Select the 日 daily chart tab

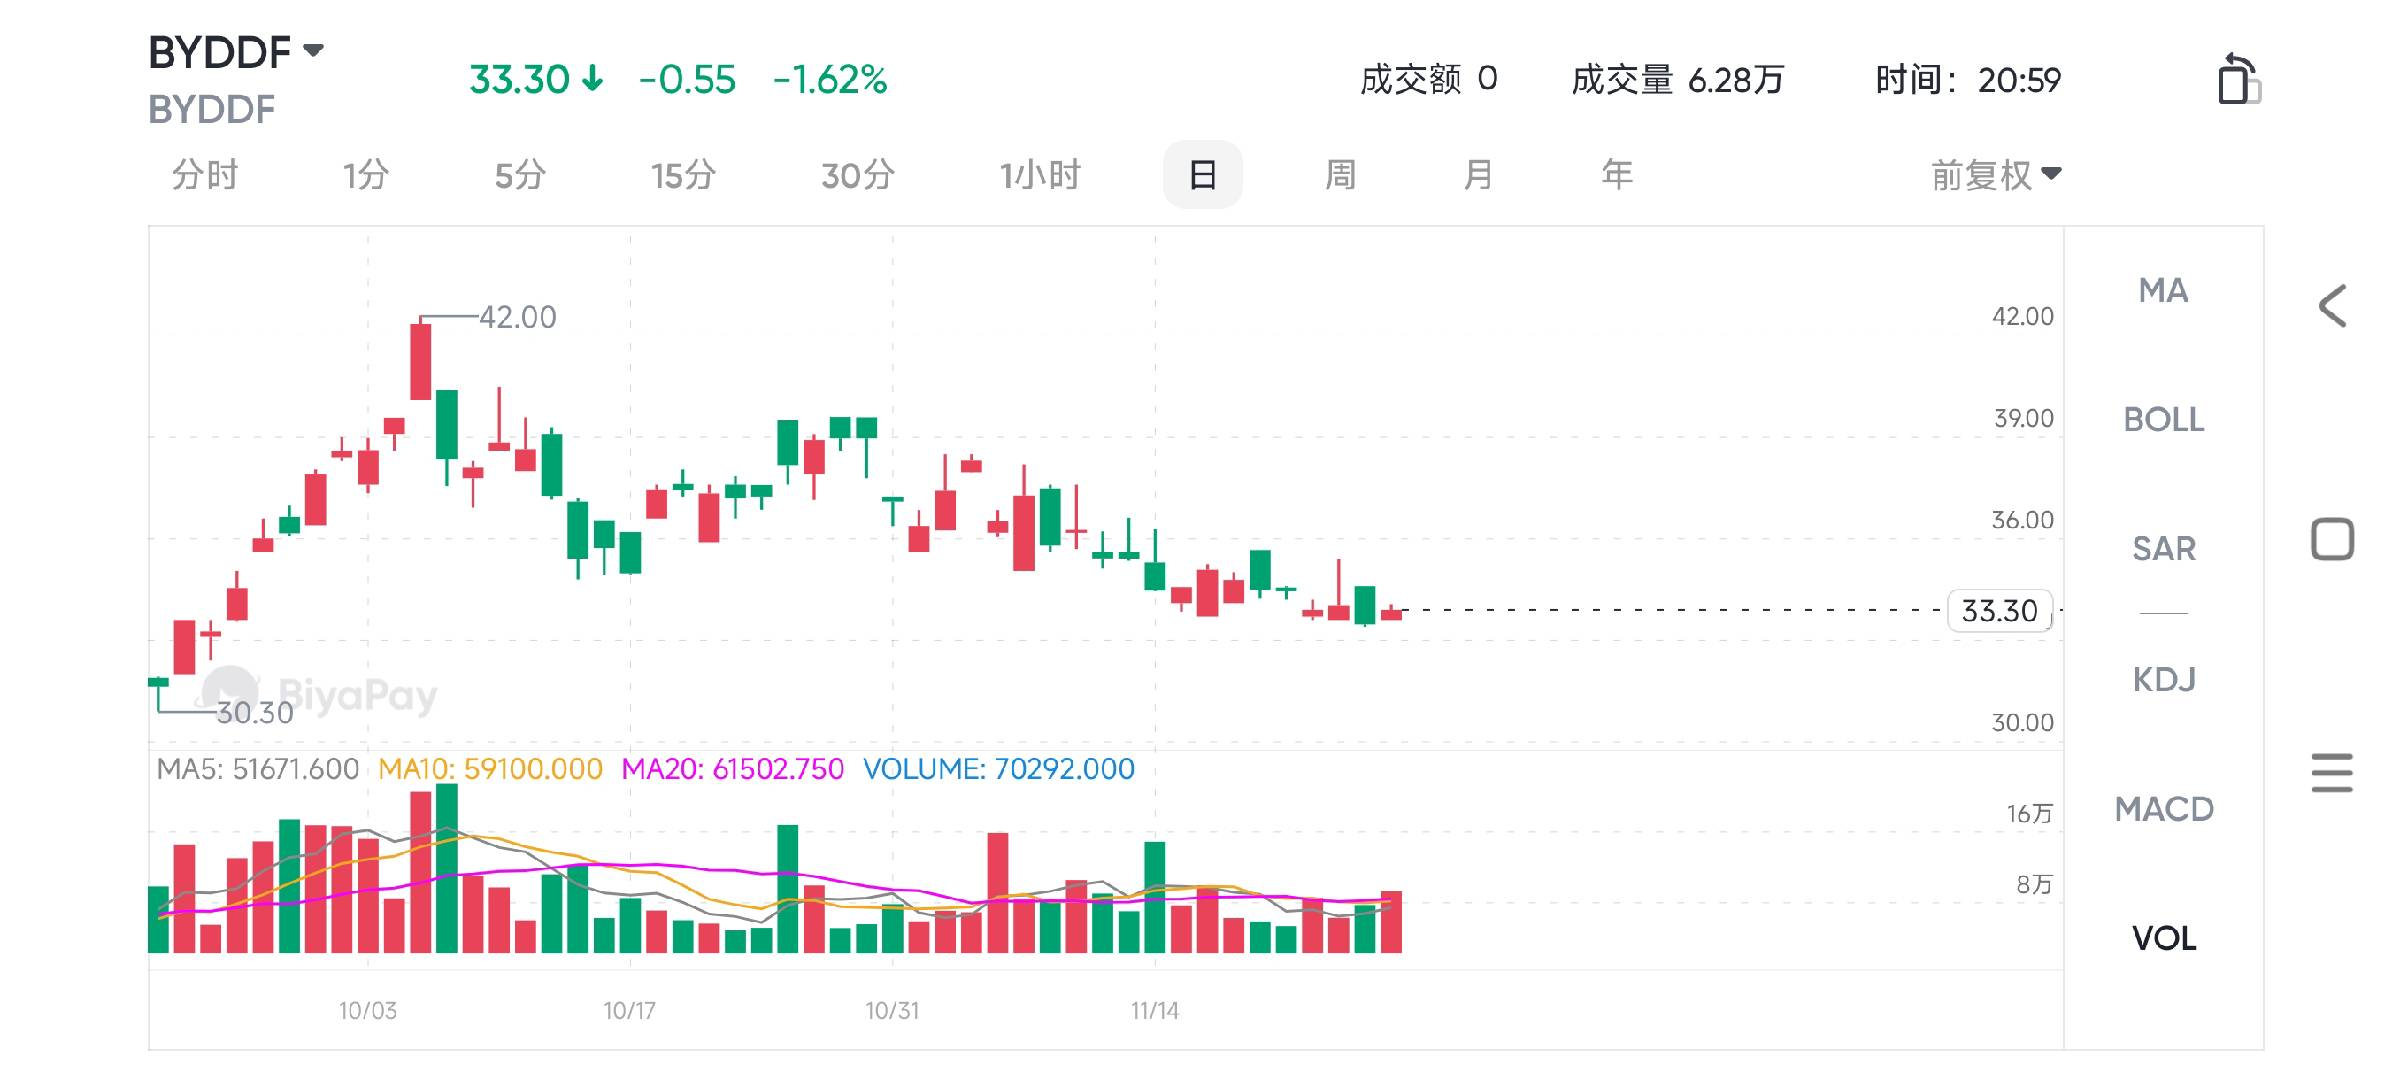tap(1202, 175)
